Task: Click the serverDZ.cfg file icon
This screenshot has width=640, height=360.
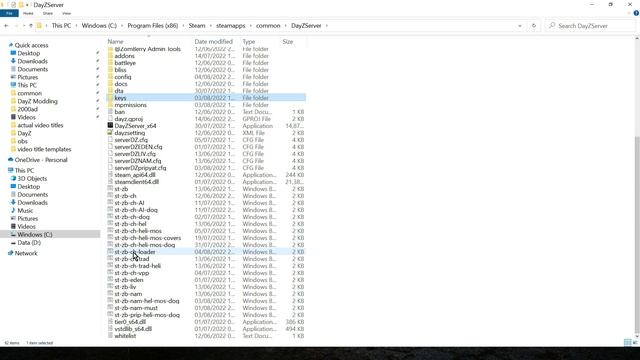Action: tap(110, 140)
